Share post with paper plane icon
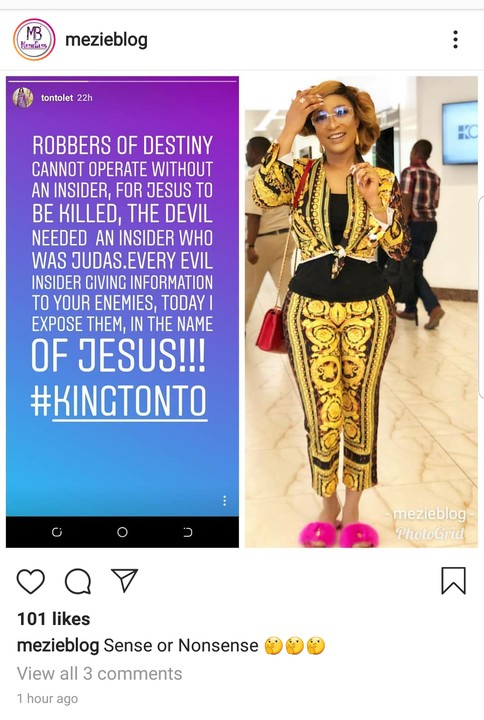 (x=124, y=580)
